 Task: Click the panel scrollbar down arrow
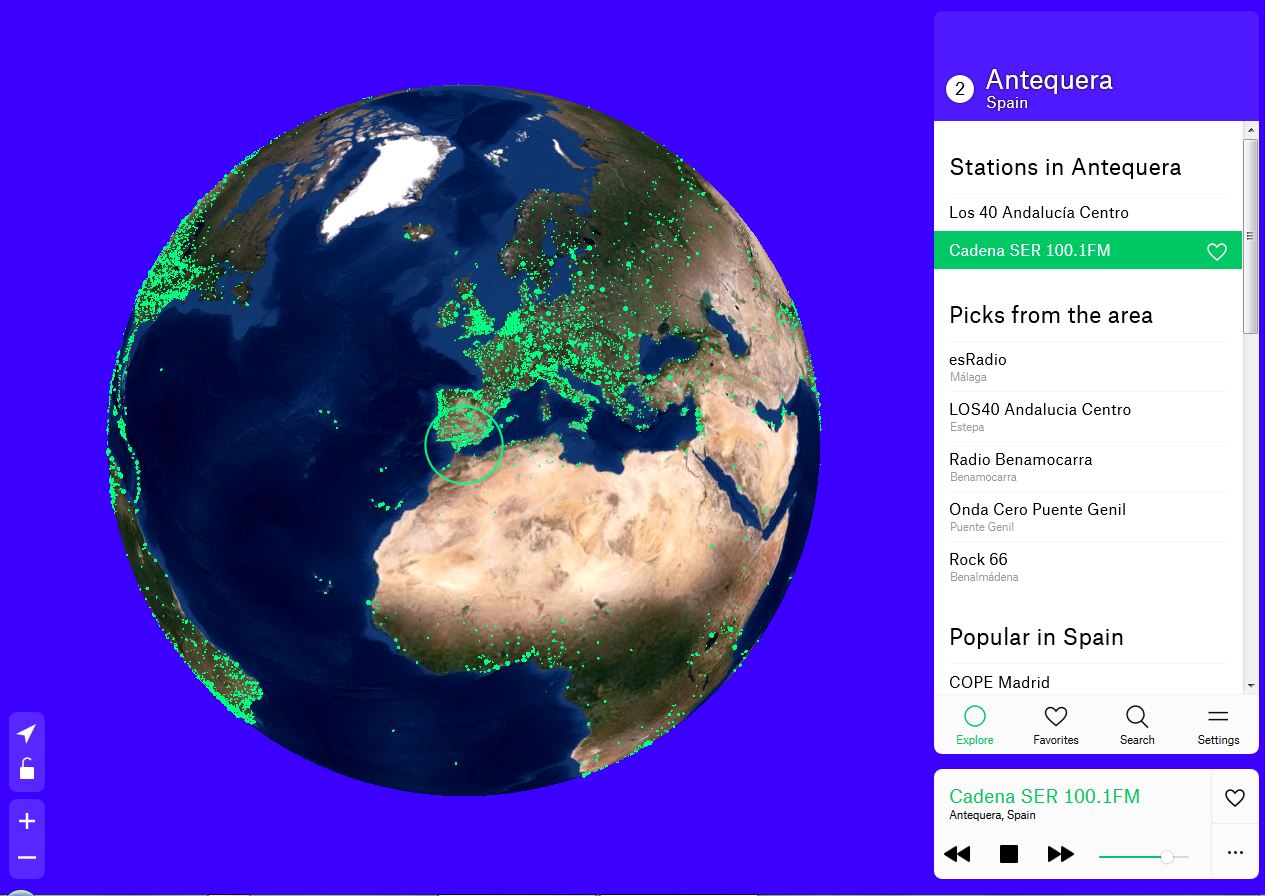(x=1251, y=686)
